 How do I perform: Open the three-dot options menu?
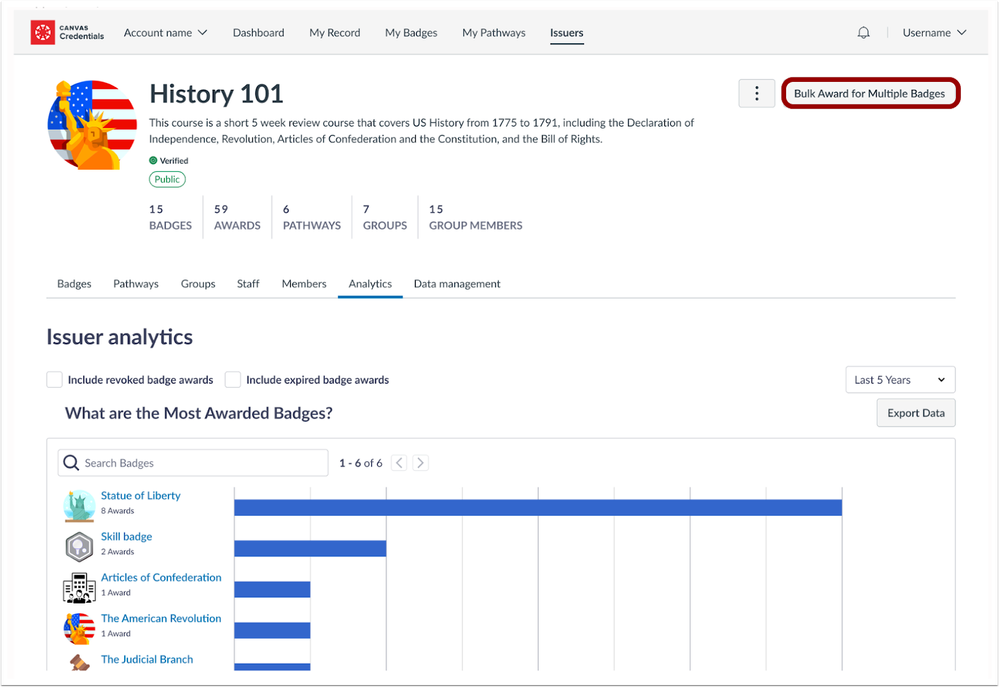pyautogui.click(x=756, y=94)
